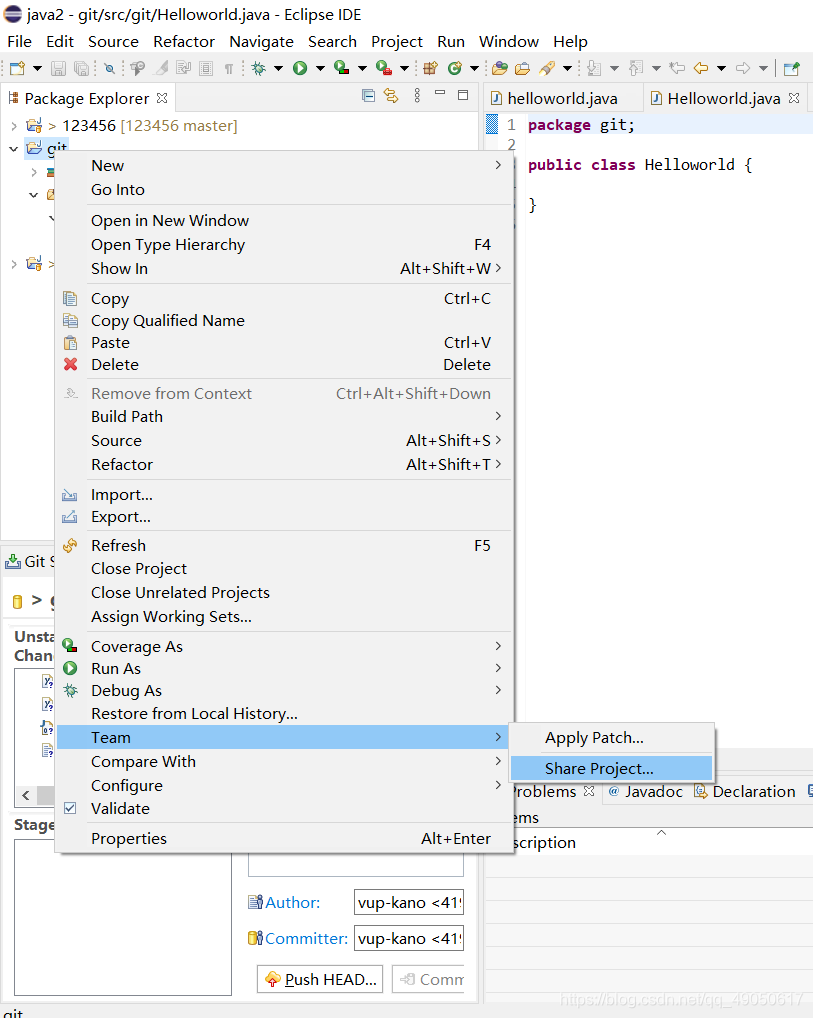This screenshot has width=813, height=1018.
Task: Choose Restore from Local History... entry
Action: pyautogui.click(x=284, y=714)
